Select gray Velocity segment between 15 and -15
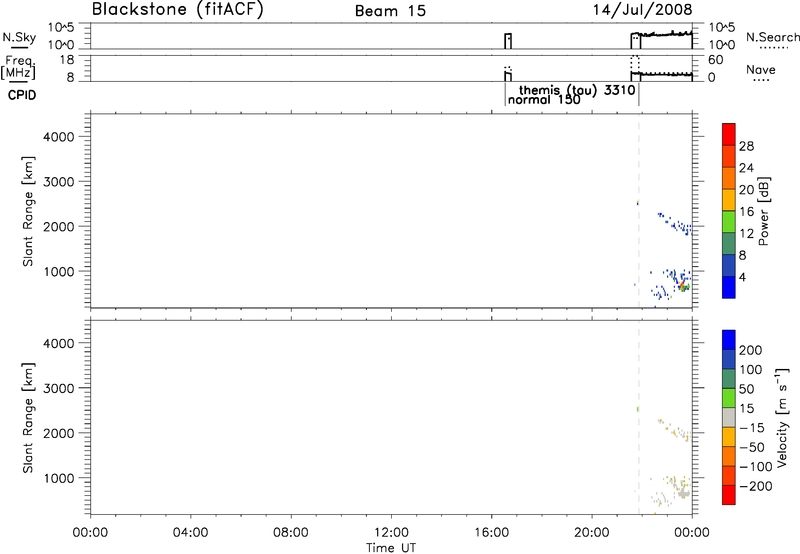The height and width of the screenshot is (554, 800). (x=729, y=417)
